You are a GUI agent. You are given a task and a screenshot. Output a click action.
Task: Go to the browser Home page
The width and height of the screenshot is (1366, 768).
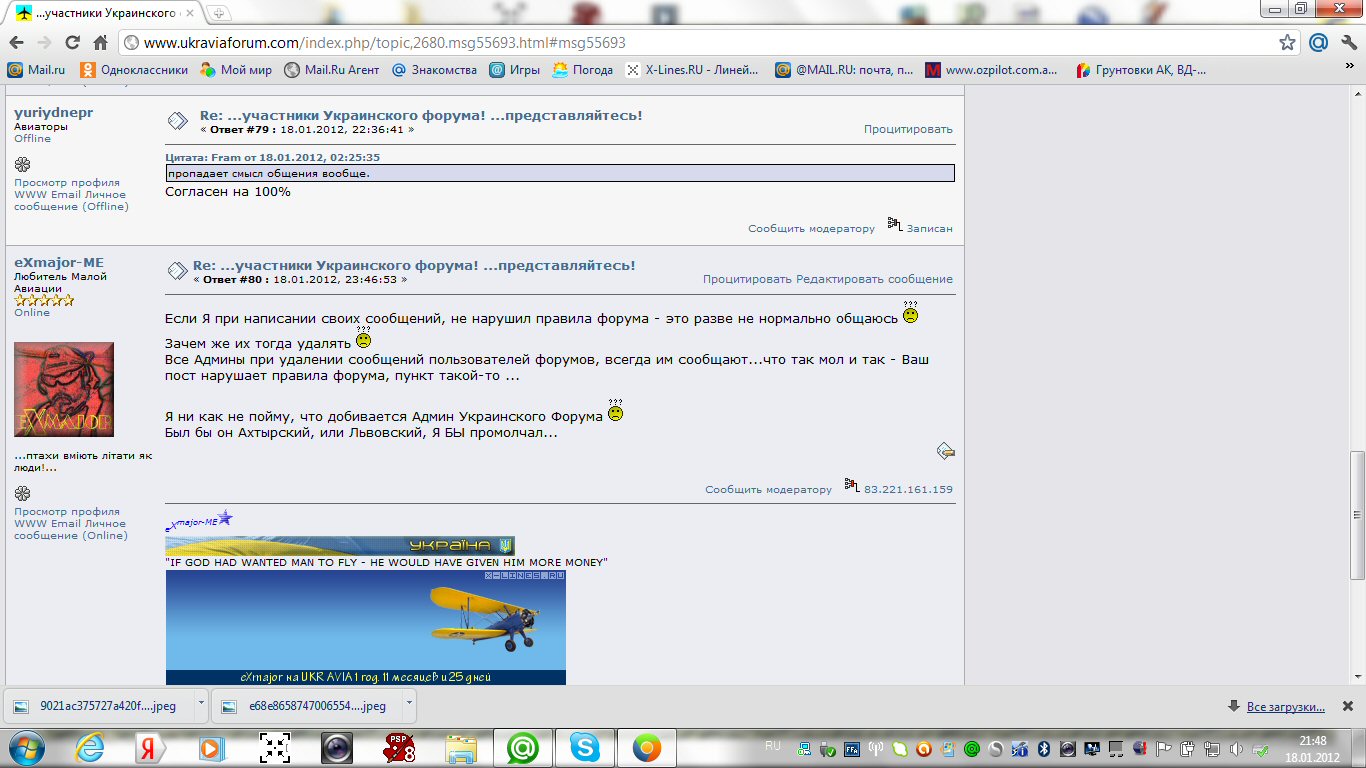[x=100, y=43]
